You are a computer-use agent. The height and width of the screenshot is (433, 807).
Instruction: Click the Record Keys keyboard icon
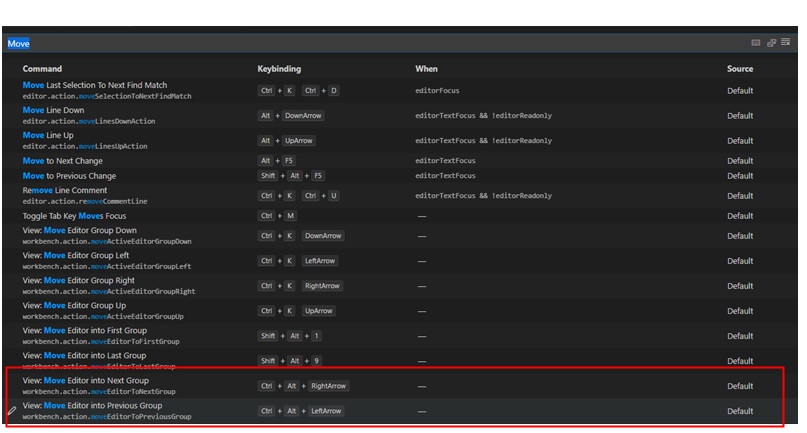pyautogui.click(x=755, y=43)
